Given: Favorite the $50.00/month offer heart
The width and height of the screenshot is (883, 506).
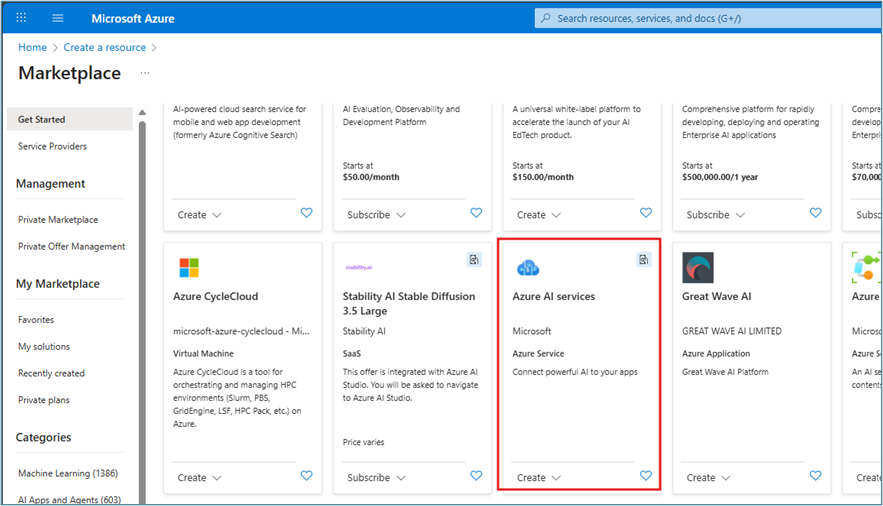Looking at the screenshot, I should click(476, 213).
